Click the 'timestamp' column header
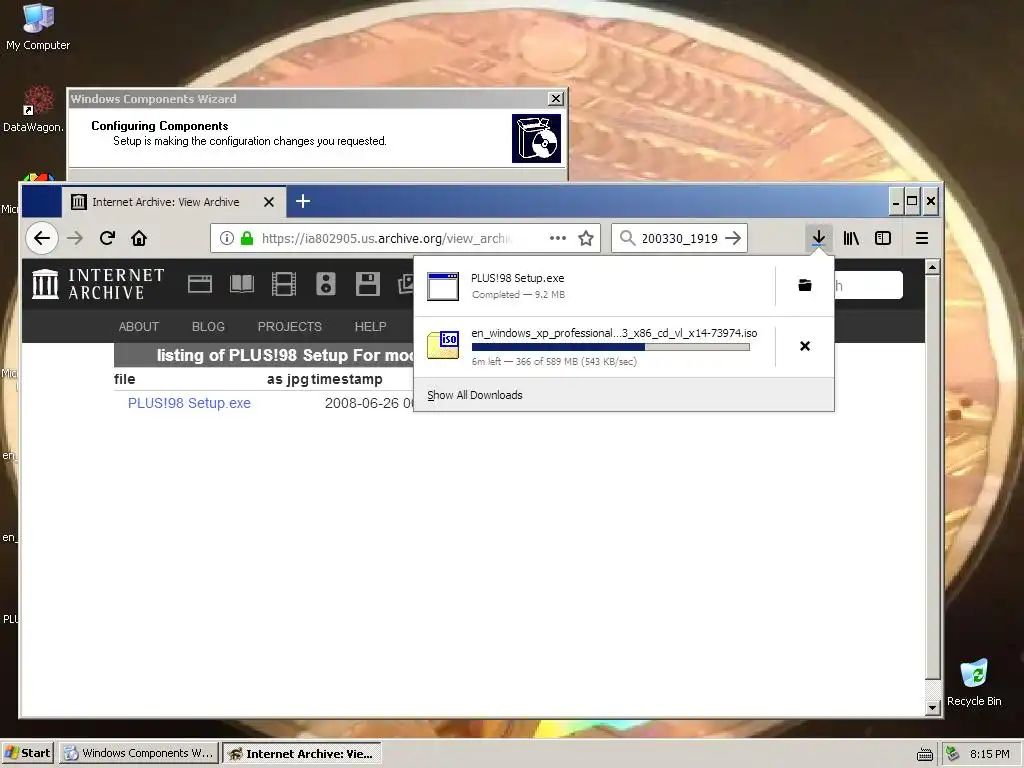 [x=347, y=379]
